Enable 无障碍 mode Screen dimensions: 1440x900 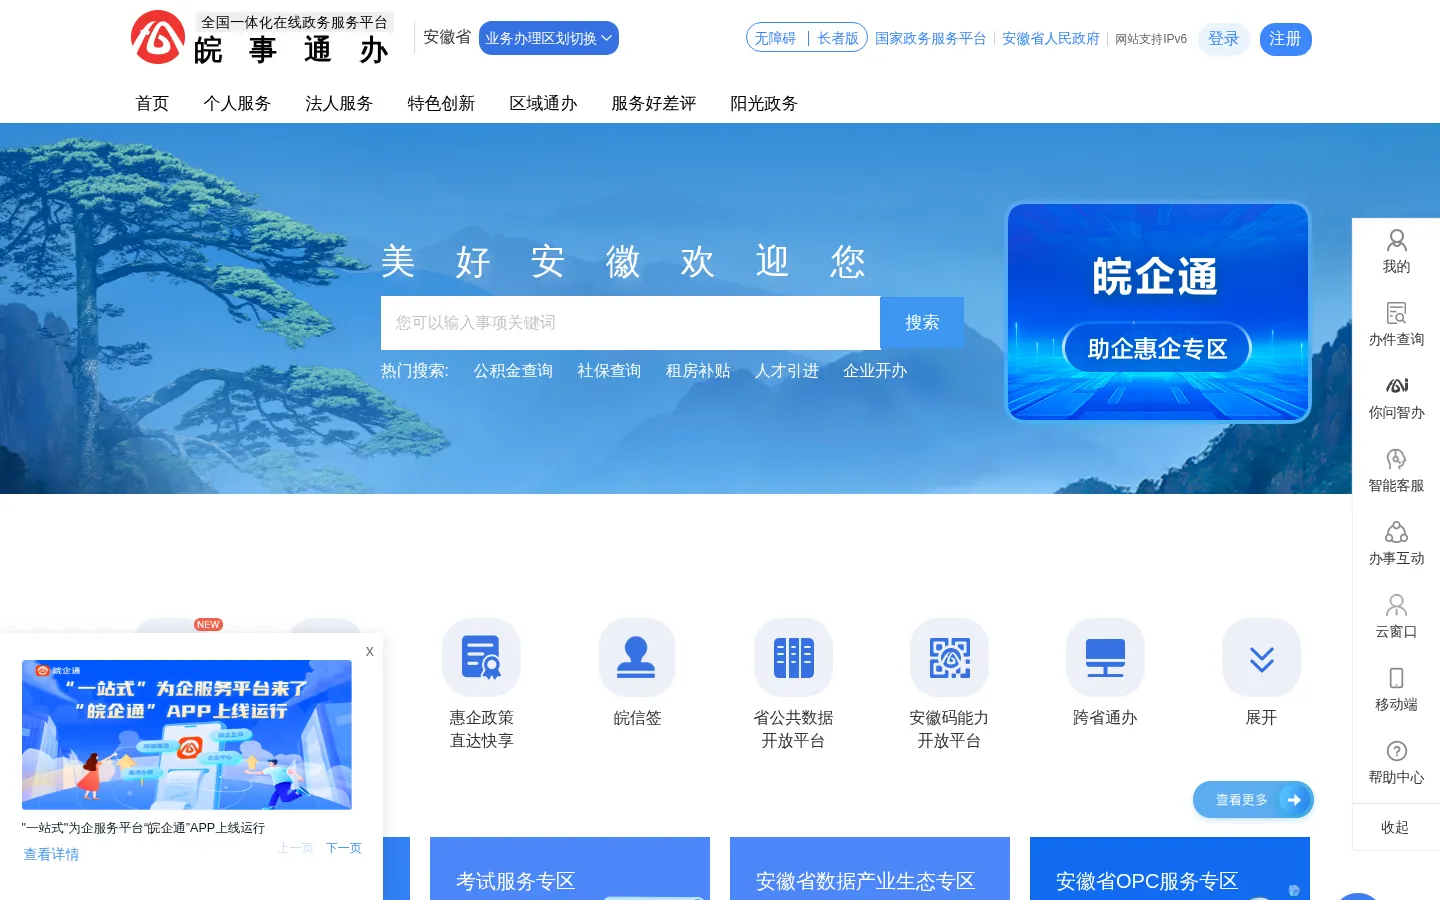coord(775,38)
